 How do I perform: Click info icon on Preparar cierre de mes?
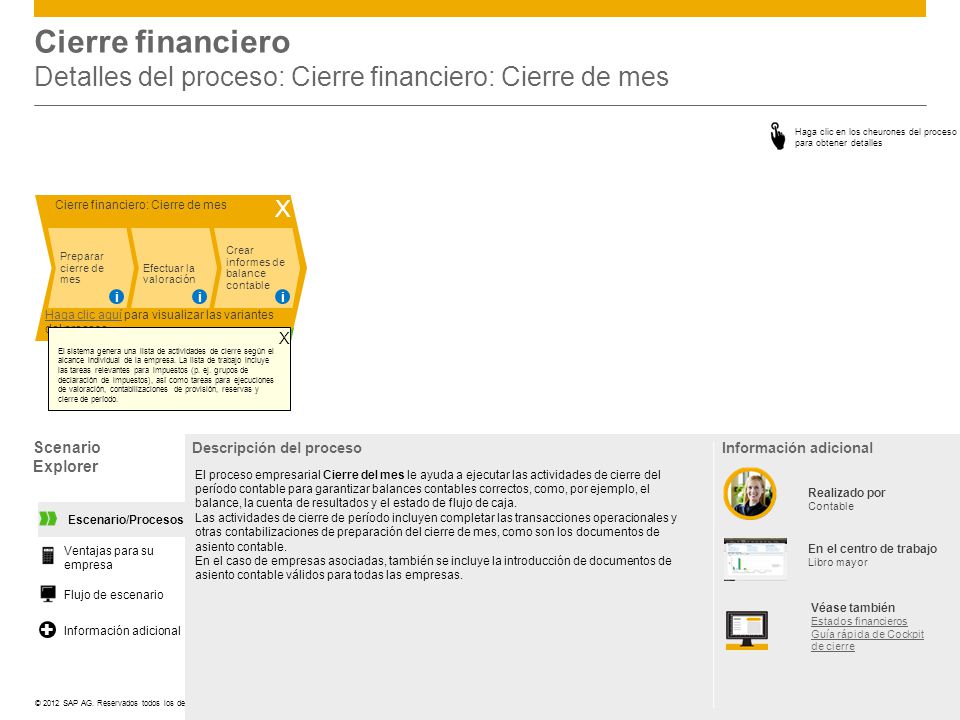[116, 297]
